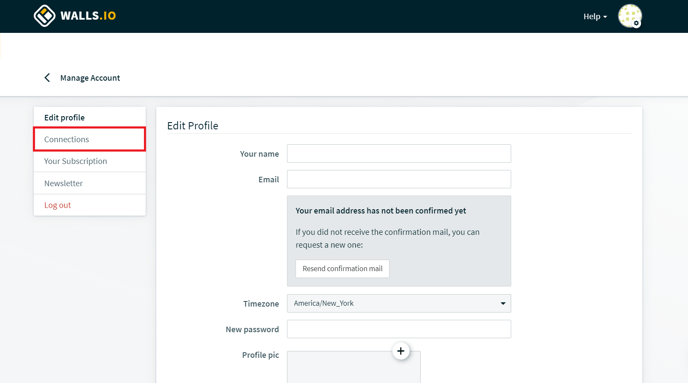Screen dimensions: 688x383
Task: Open the Help dropdown menu
Action: point(595,17)
